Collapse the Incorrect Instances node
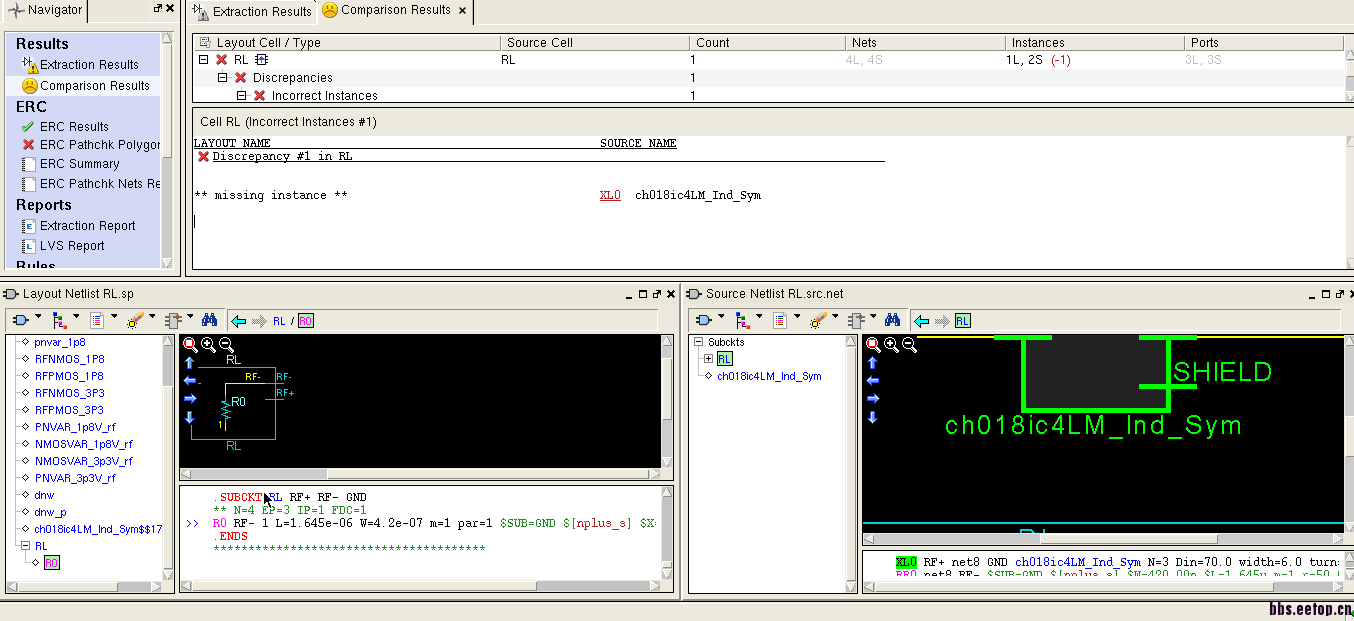Image resolution: width=1354 pixels, height=621 pixels. [241, 96]
